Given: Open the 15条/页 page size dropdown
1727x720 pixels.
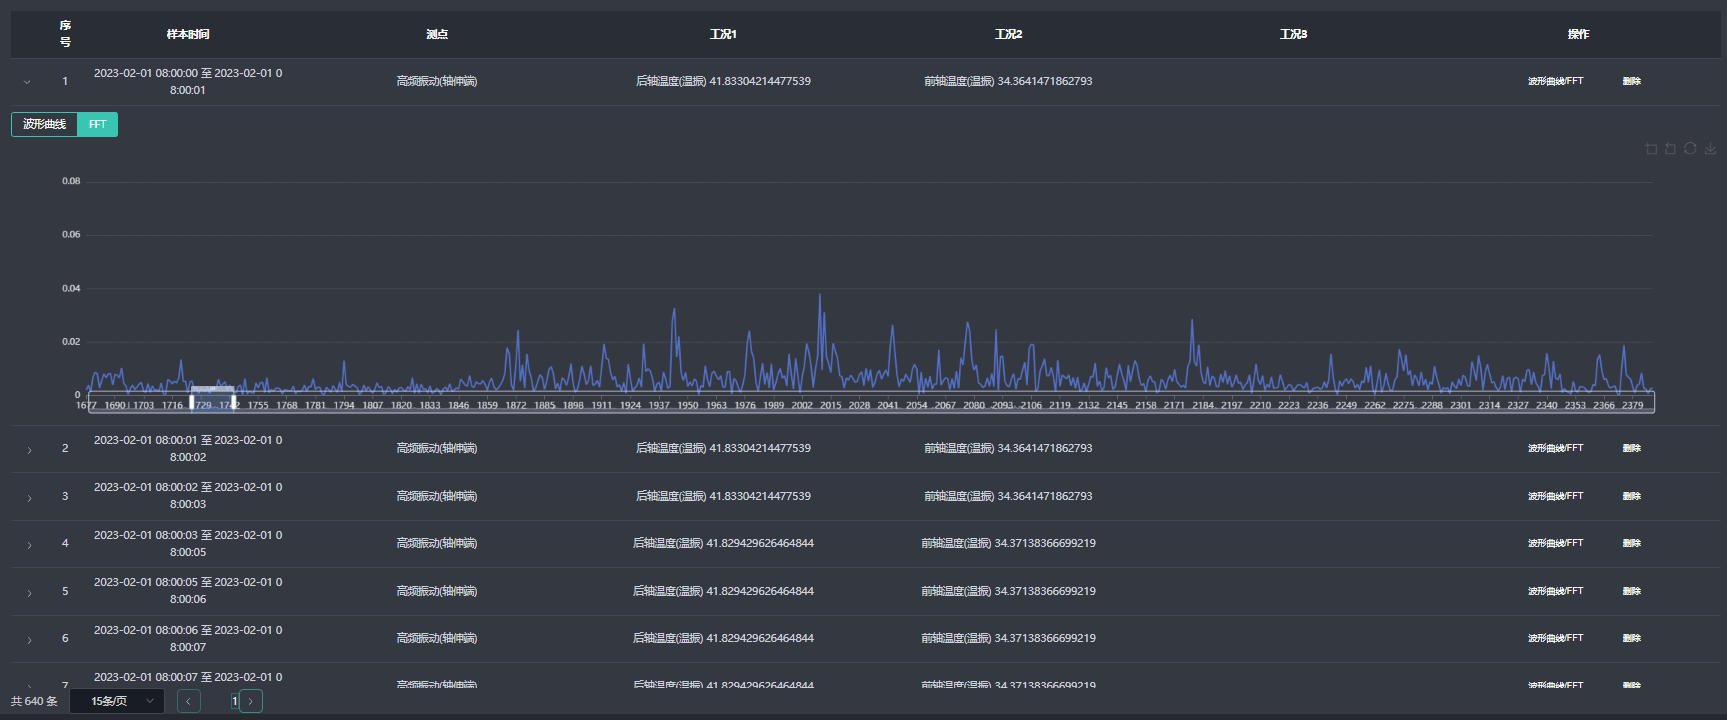Looking at the screenshot, I should pos(117,701).
